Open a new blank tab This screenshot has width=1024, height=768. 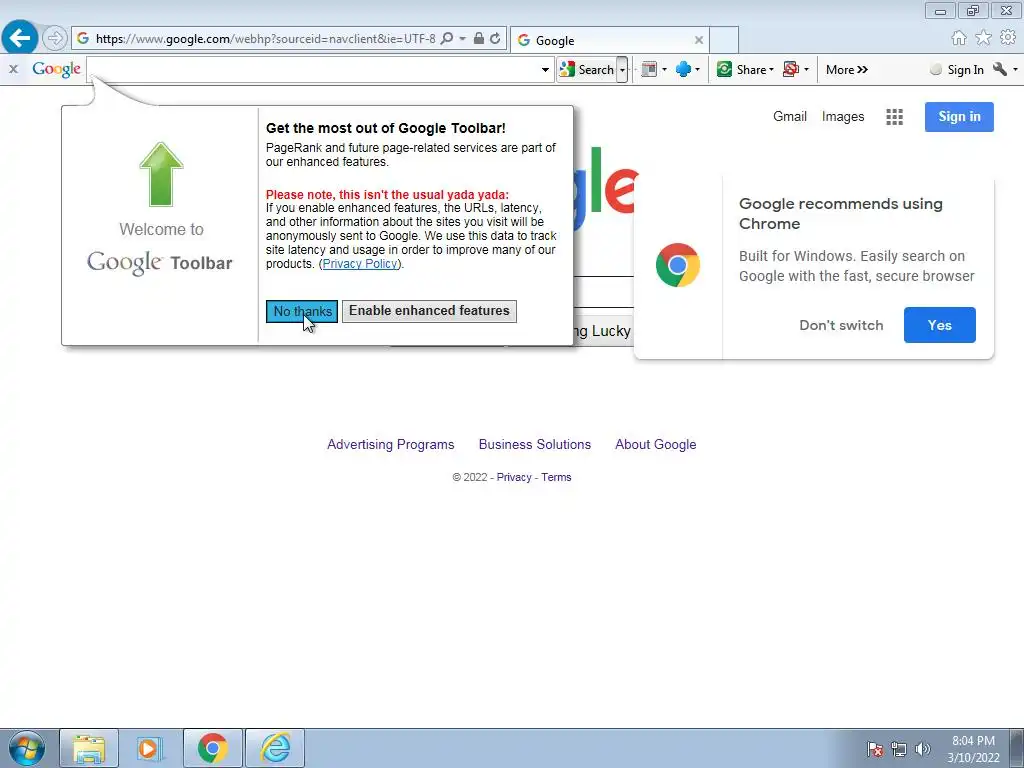[x=724, y=40]
